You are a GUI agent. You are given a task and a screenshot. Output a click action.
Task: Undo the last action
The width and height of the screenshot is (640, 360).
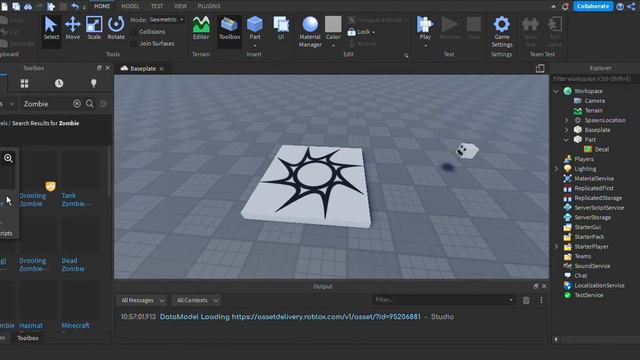tap(75, 6)
